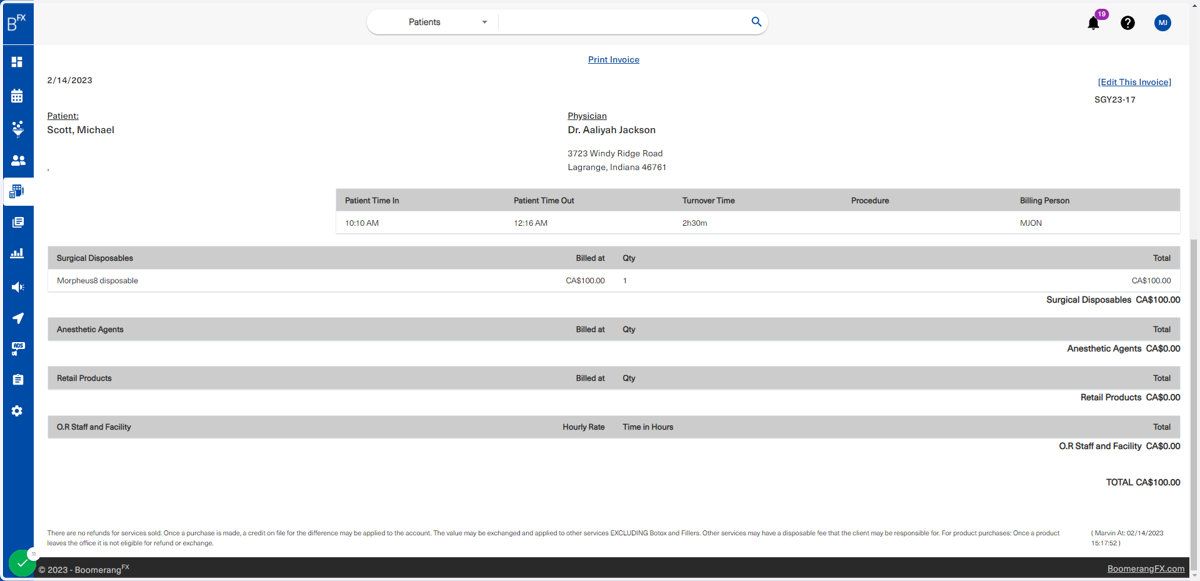The height and width of the screenshot is (581, 1200).
Task: Open the paper plane send icon
Action: tap(17, 318)
